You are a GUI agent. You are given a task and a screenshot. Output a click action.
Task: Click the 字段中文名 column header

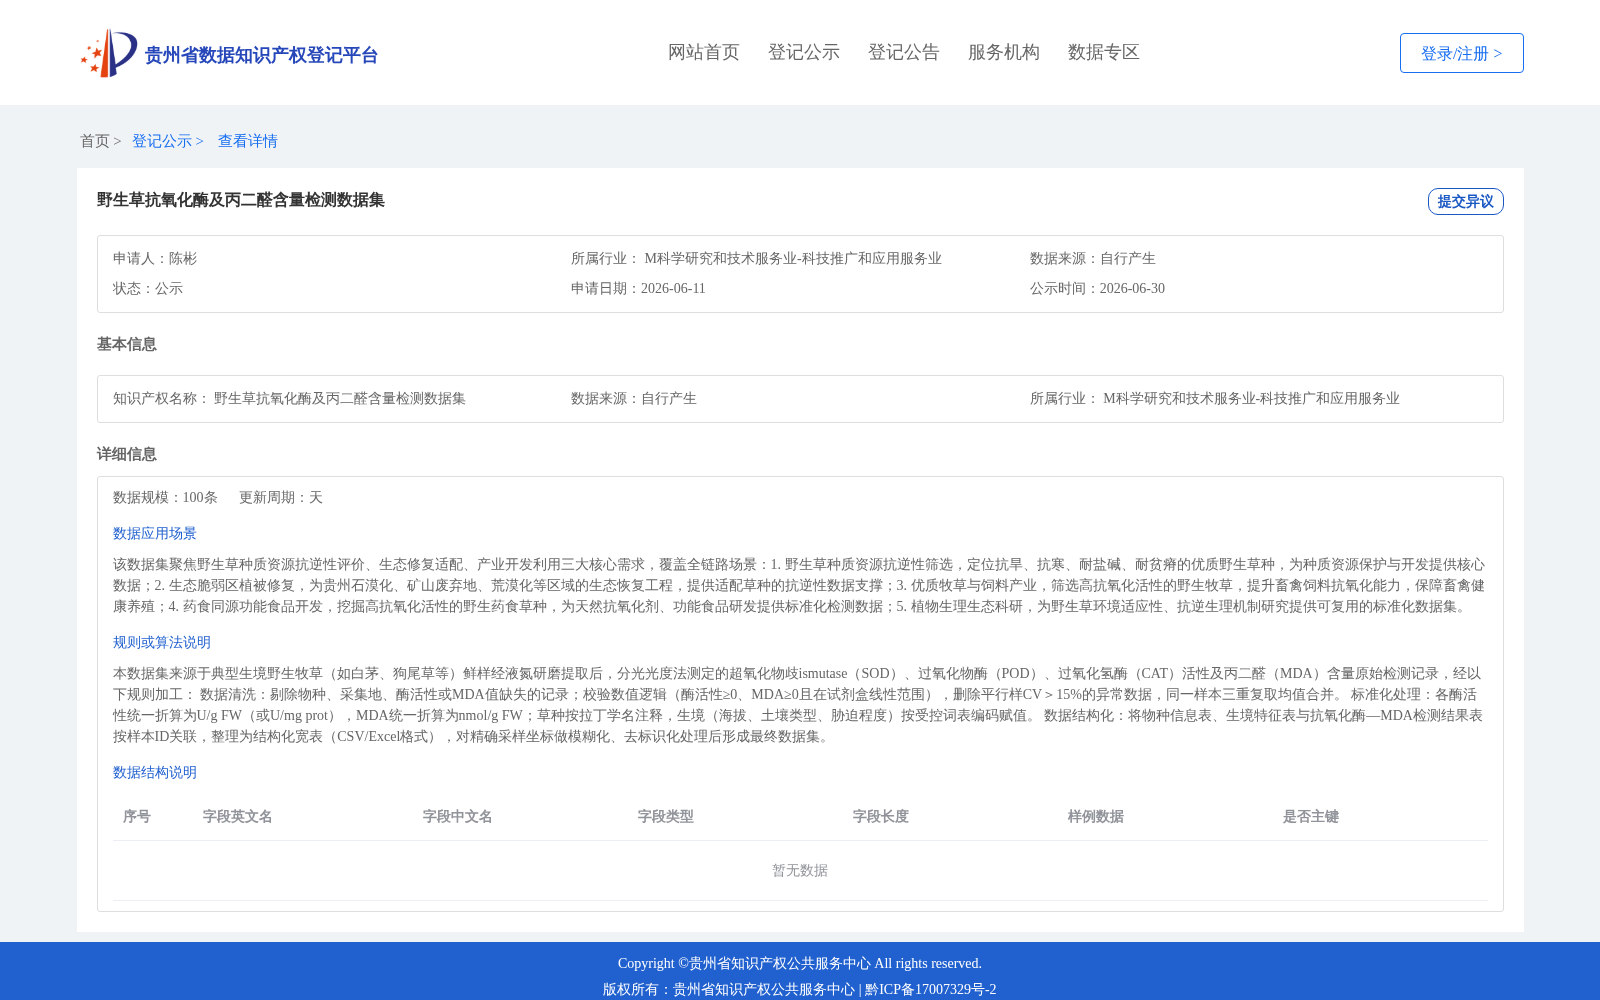458,816
